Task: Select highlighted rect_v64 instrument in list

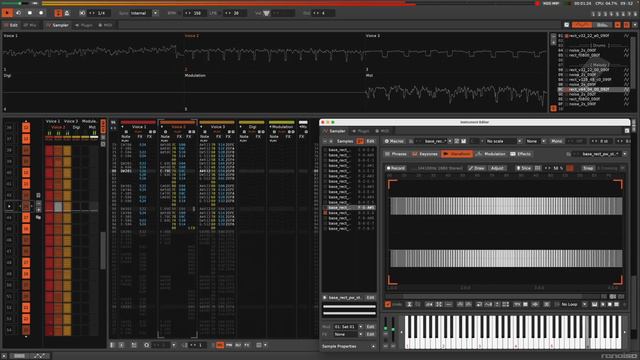Action: (593, 89)
